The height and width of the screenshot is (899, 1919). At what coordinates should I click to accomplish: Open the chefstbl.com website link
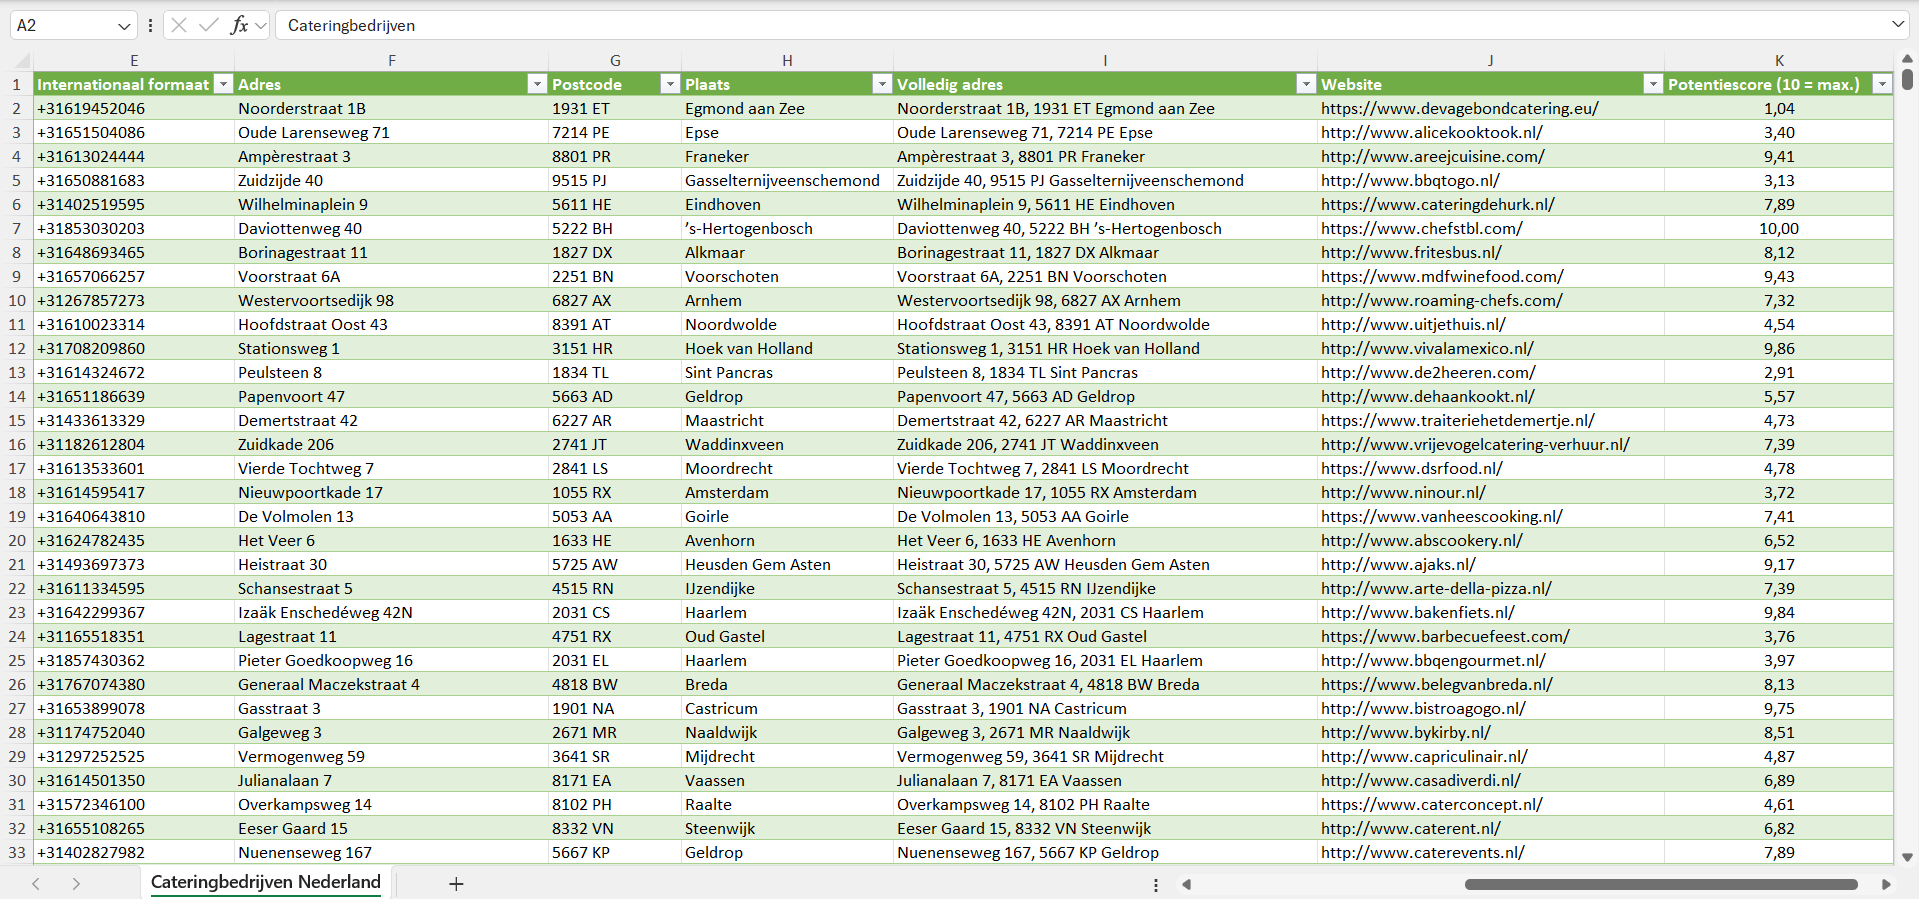pos(1421,228)
